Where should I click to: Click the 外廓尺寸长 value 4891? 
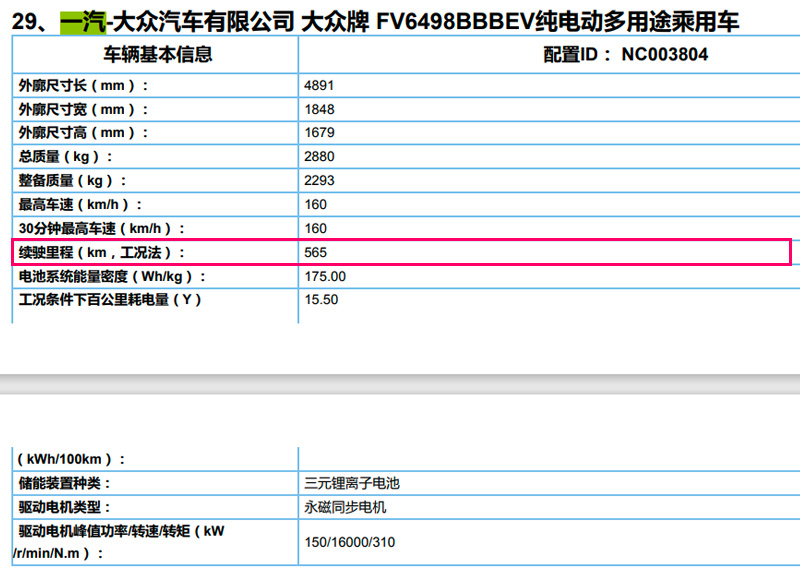click(319, 85)
